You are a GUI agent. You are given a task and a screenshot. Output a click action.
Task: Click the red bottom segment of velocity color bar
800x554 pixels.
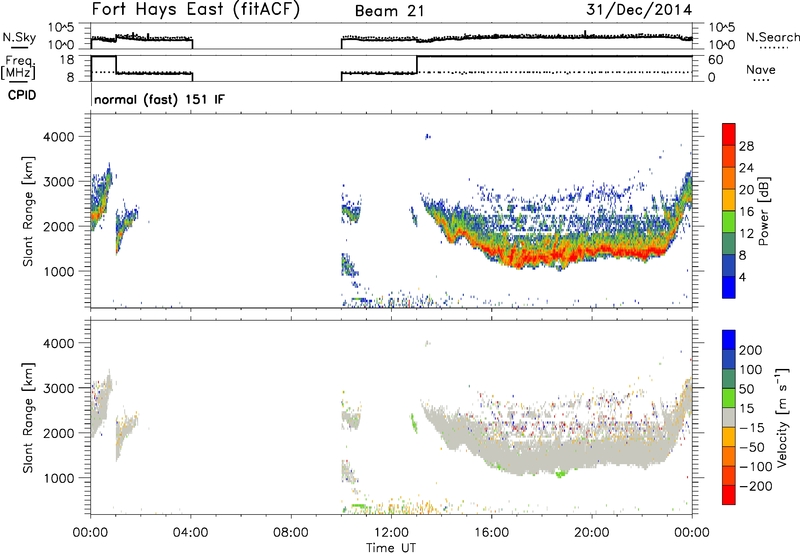coord(729,495)
